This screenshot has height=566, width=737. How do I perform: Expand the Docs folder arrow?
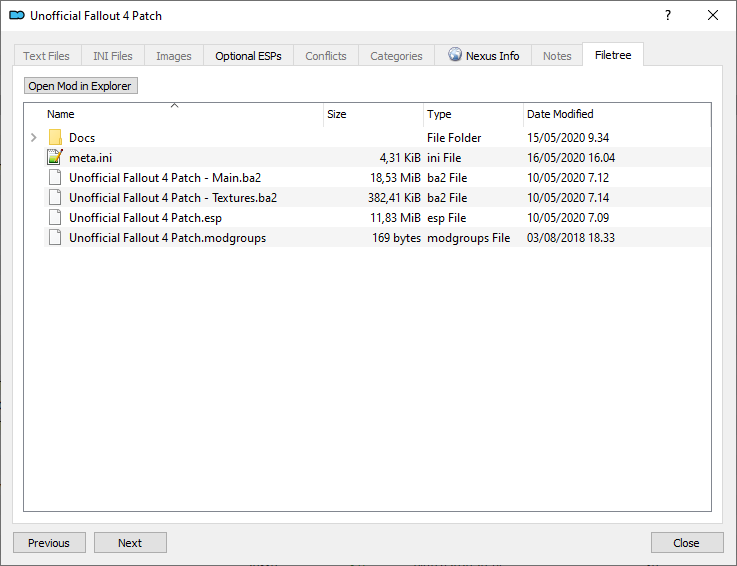pyautogui.click(x=33, y=138)
